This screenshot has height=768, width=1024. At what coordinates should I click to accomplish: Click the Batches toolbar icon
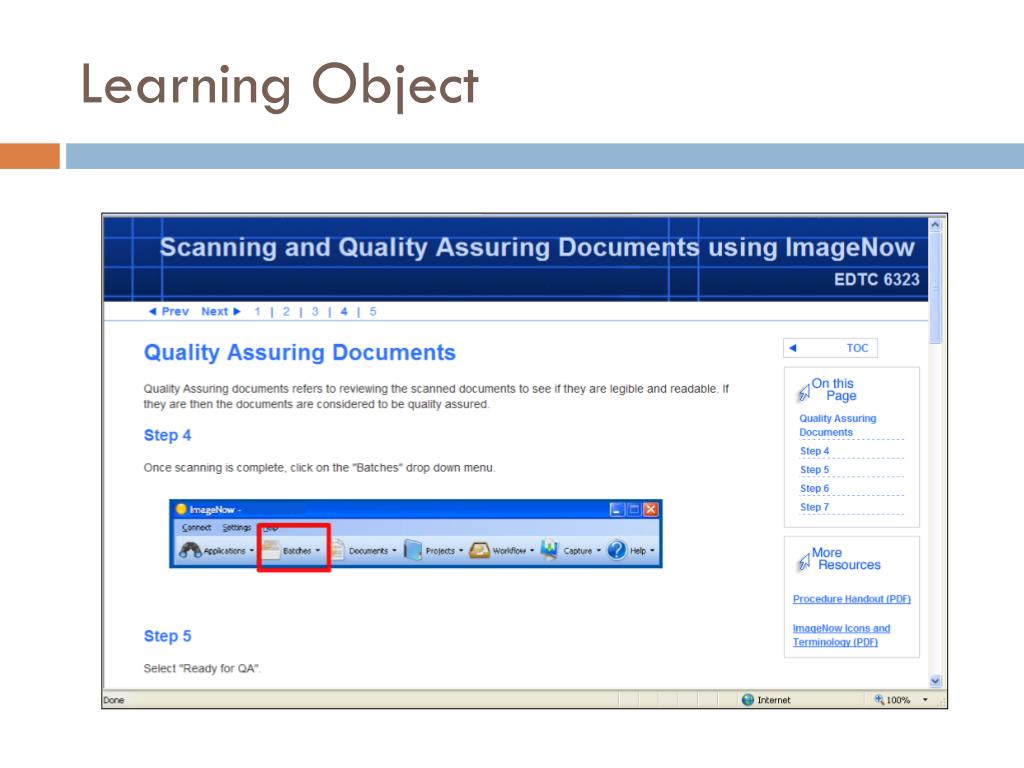point(270,550)
